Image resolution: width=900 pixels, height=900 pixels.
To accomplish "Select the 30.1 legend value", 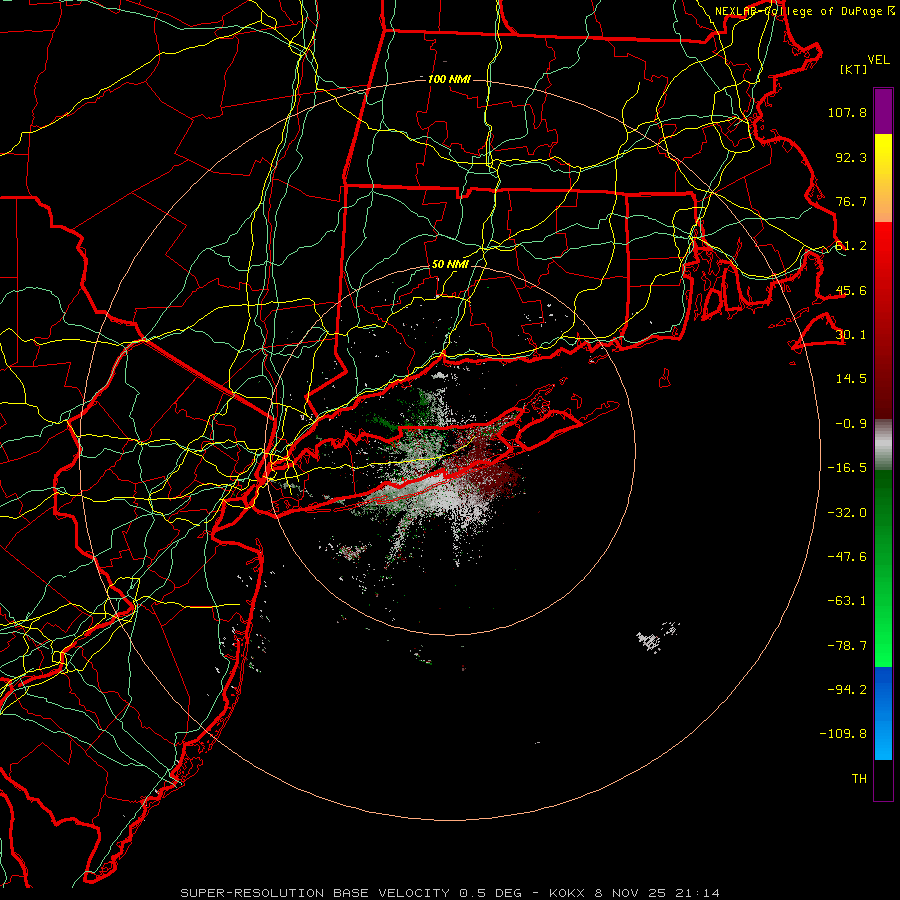I will (x=851, y=335).
